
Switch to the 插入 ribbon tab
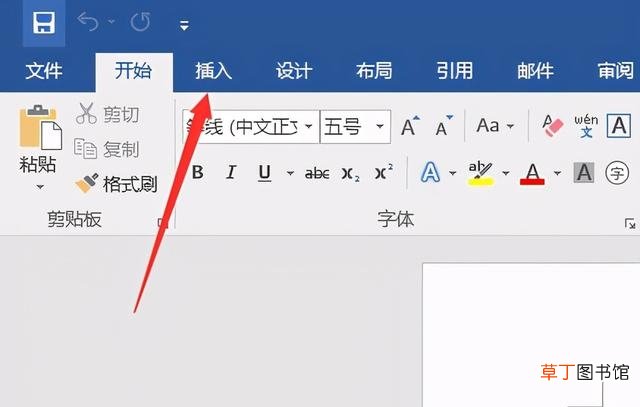click(213, 71)
